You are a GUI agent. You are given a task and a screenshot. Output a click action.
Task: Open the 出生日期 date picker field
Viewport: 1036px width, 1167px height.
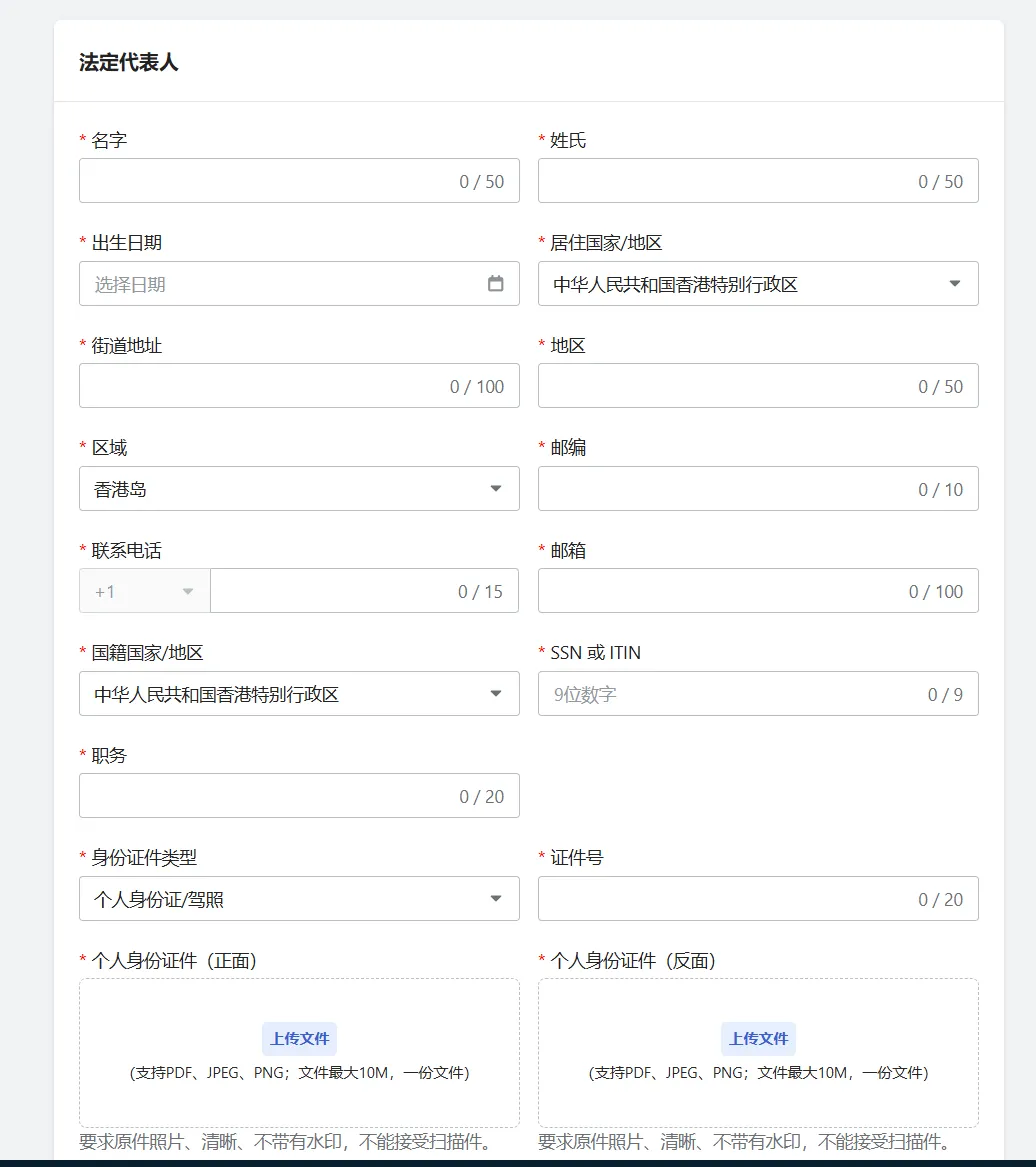280,284
